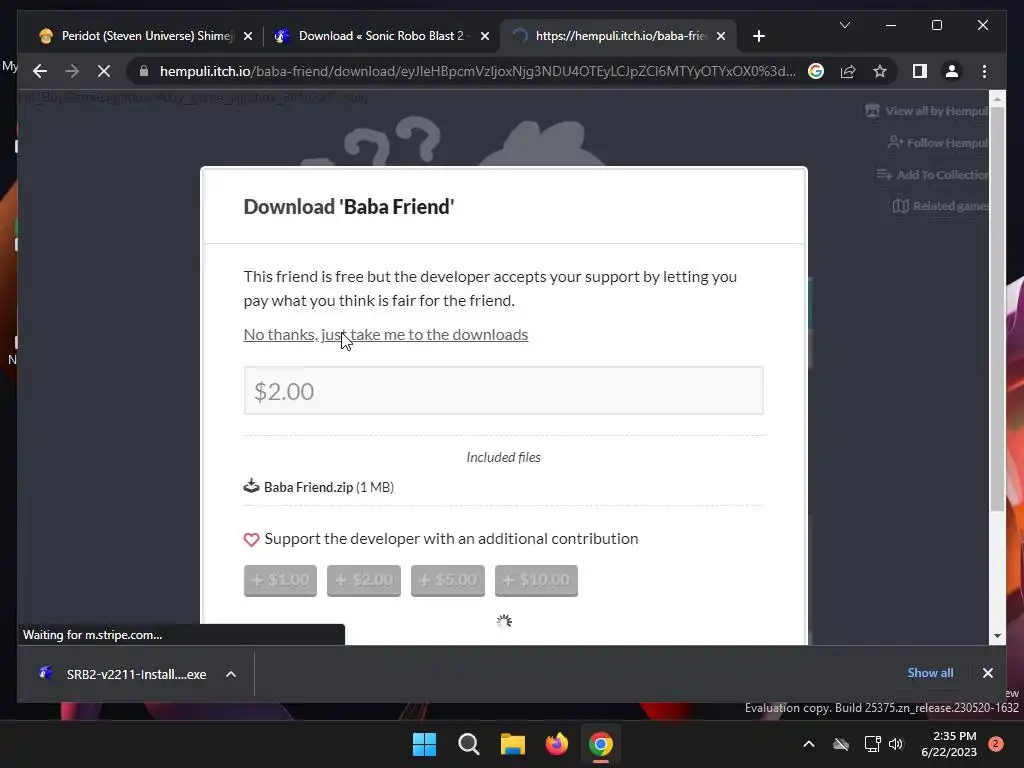Add $10.00 contribution

pos(536,581)
